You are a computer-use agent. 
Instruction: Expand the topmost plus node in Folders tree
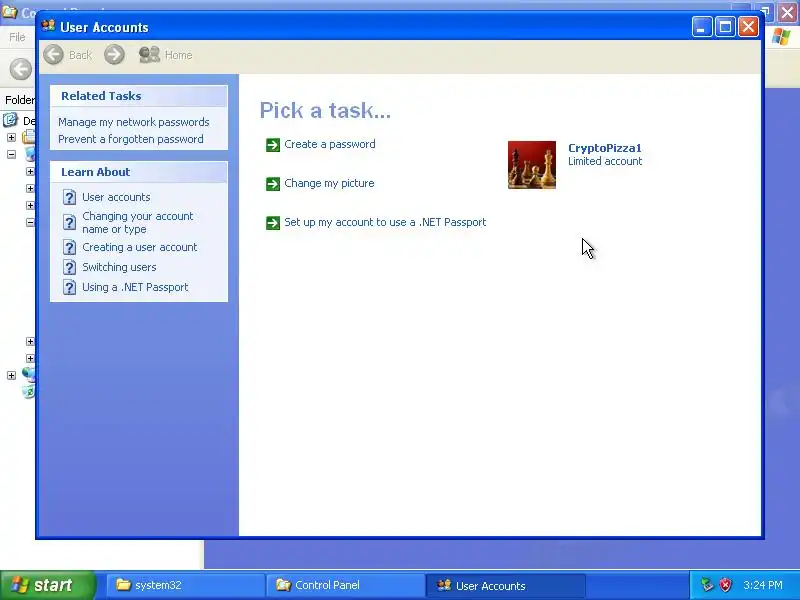11,137
